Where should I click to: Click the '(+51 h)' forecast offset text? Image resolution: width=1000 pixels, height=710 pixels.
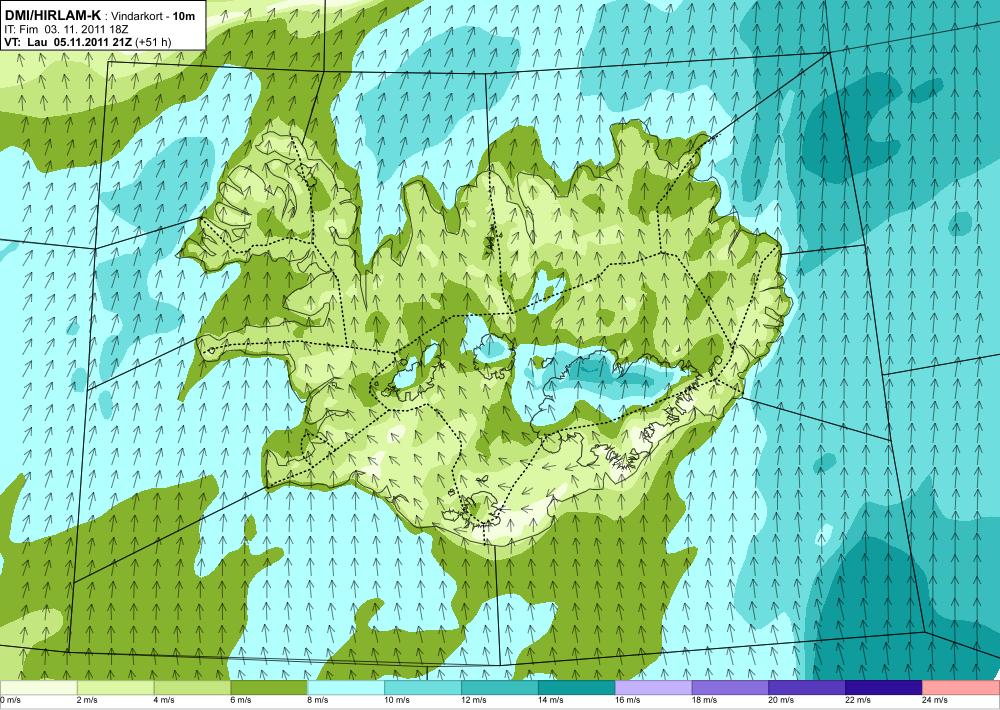[x=153, y=43]
